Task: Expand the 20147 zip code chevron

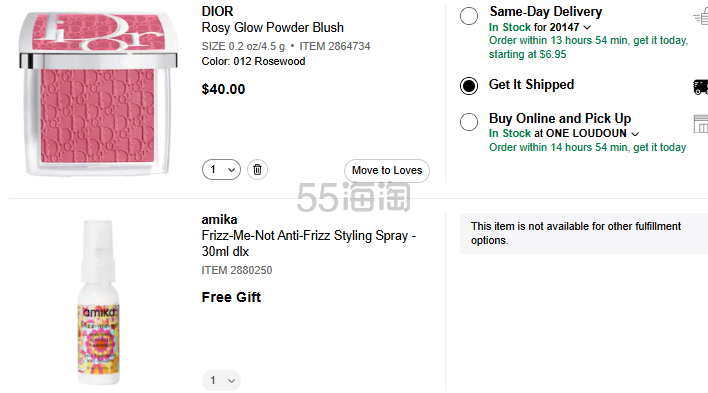Action: click(587, 28)
